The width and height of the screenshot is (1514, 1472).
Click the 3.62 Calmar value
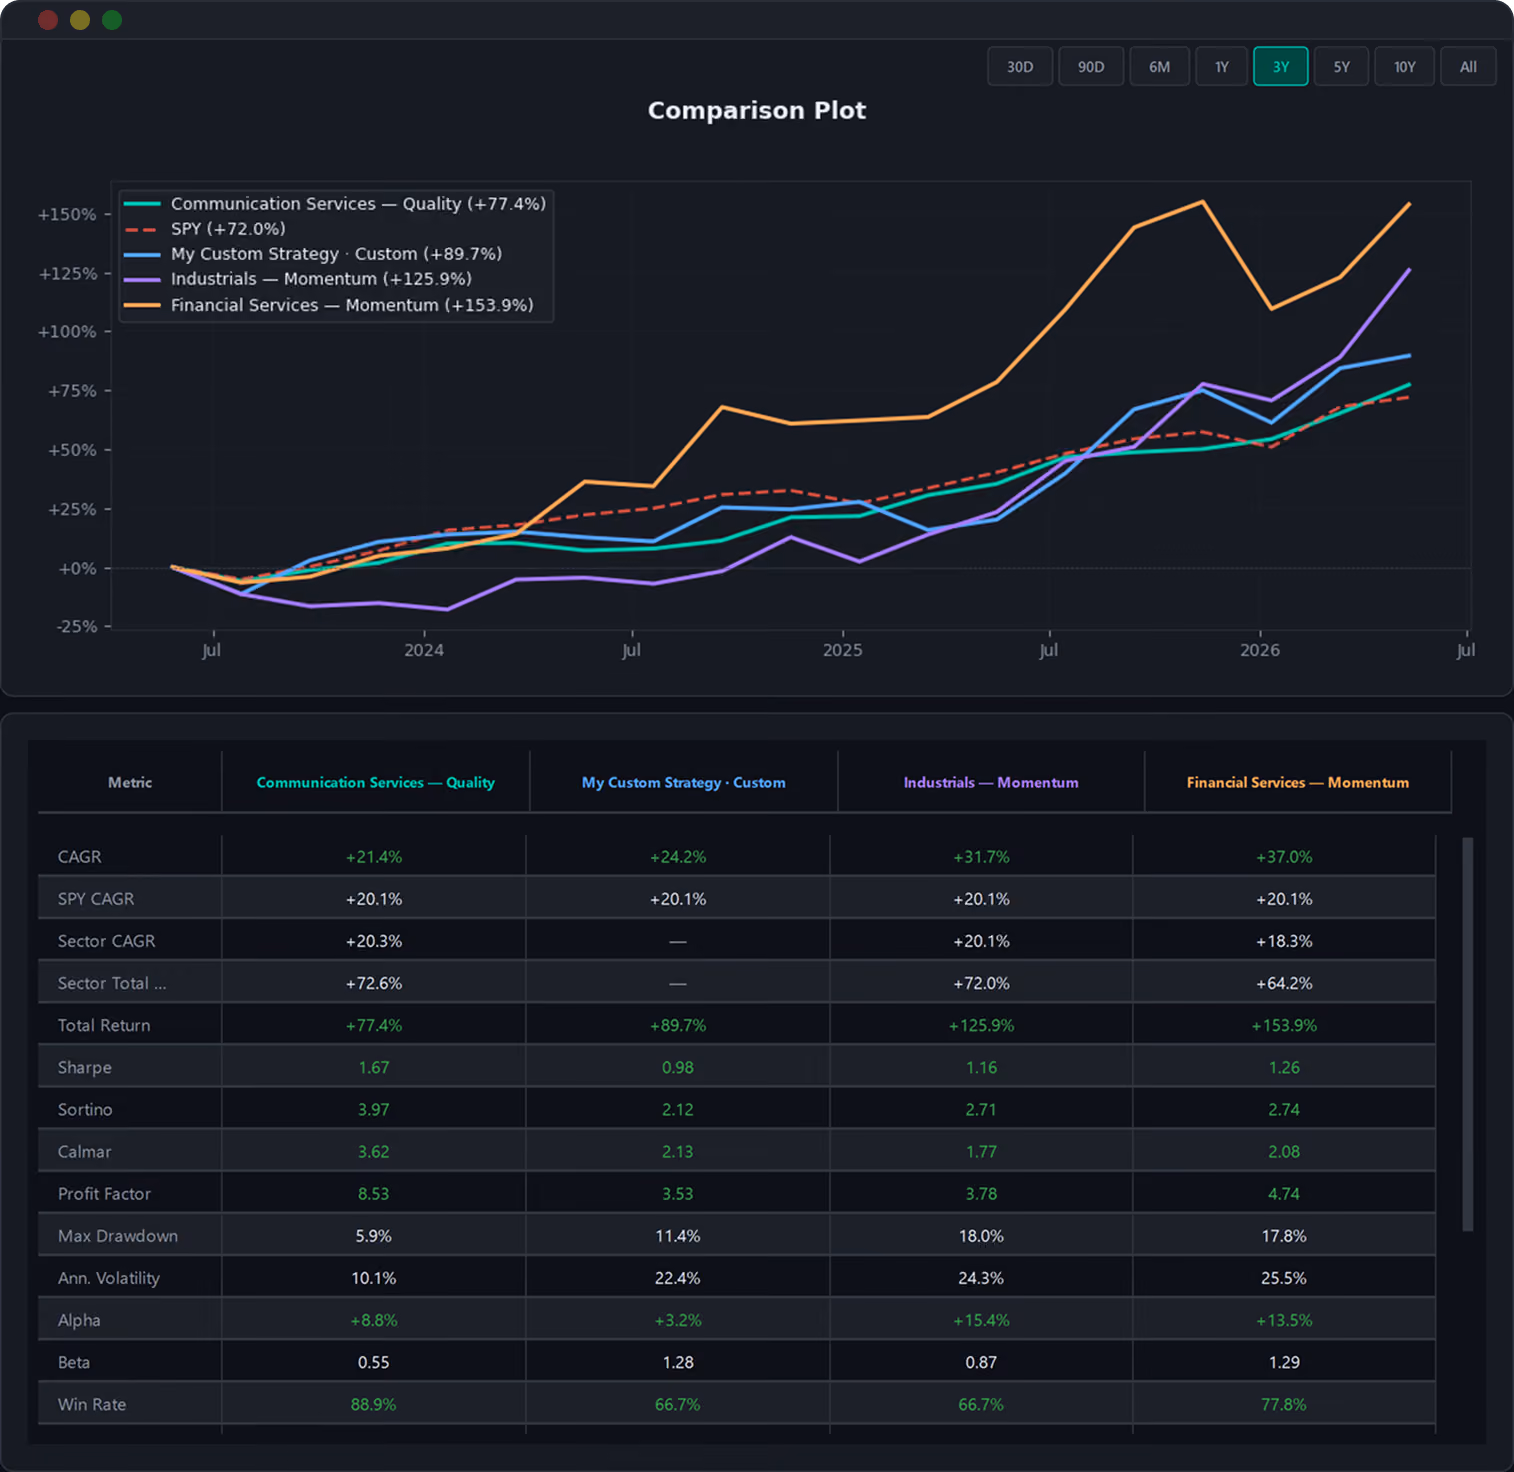(374, 1151)
